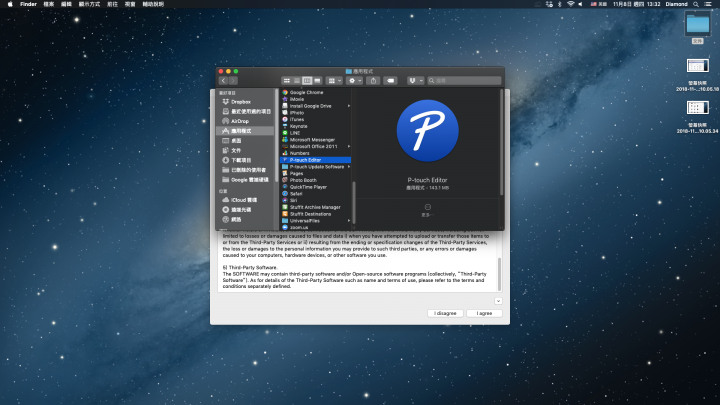720x405 pixels.
Task: Click the I agree button
Action: pyautogui.click(x=484, y=313)
